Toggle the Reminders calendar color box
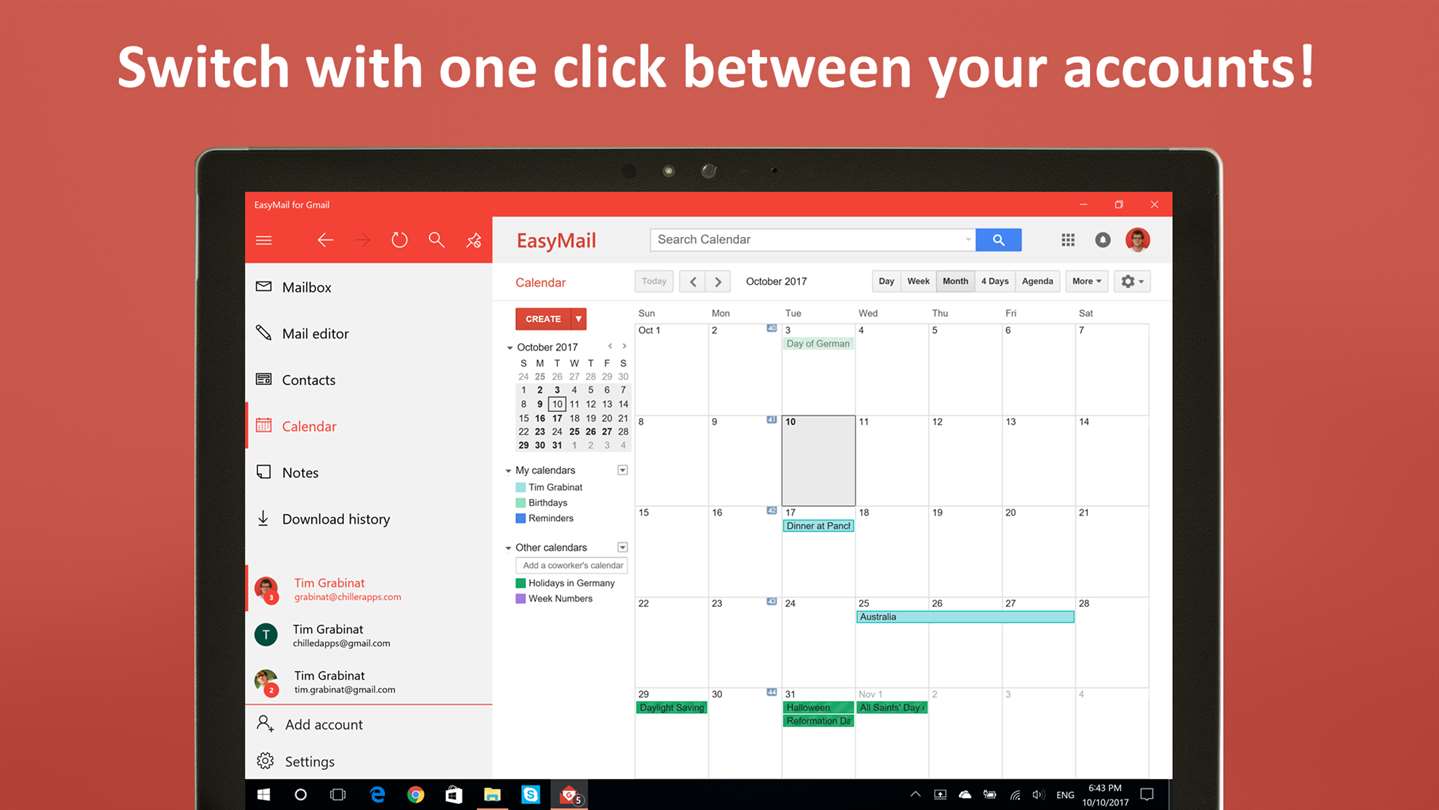 pos(520,518)
